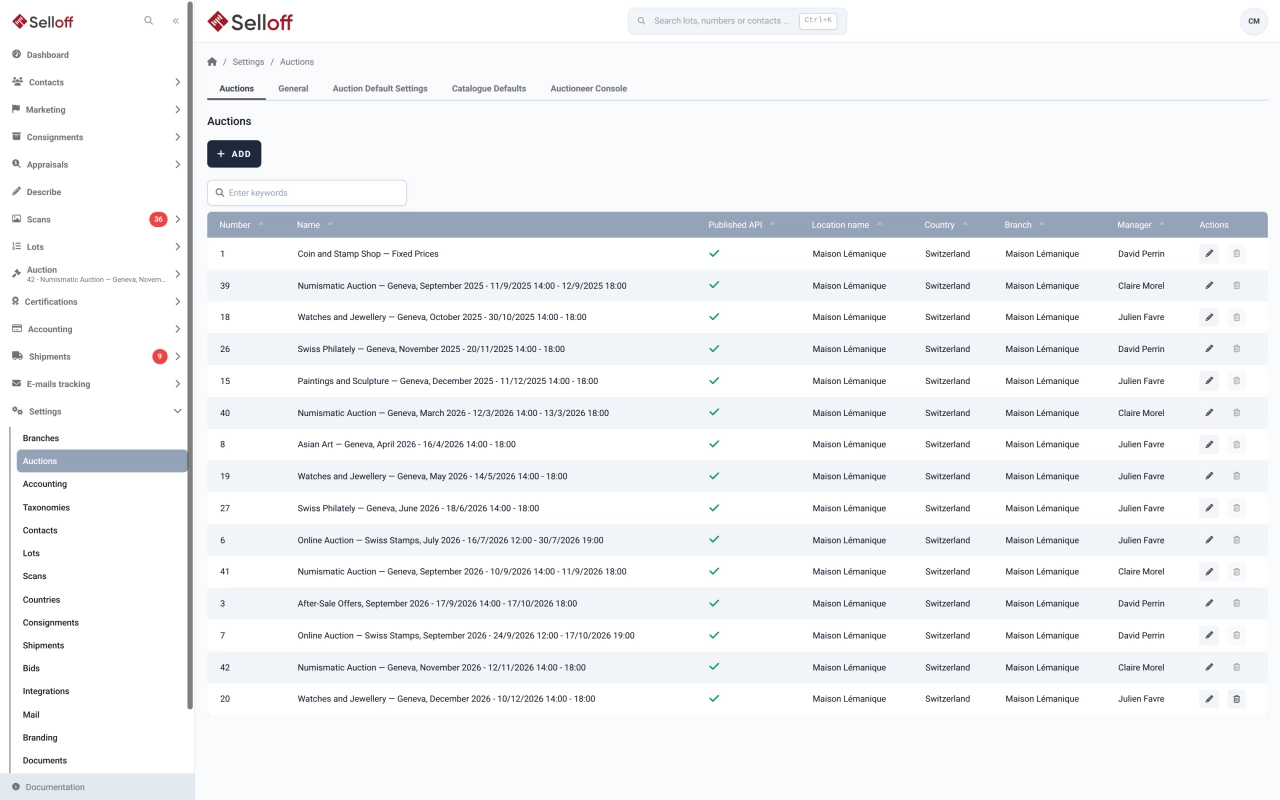Click the Selloff logo in the header

pos(250,21)
